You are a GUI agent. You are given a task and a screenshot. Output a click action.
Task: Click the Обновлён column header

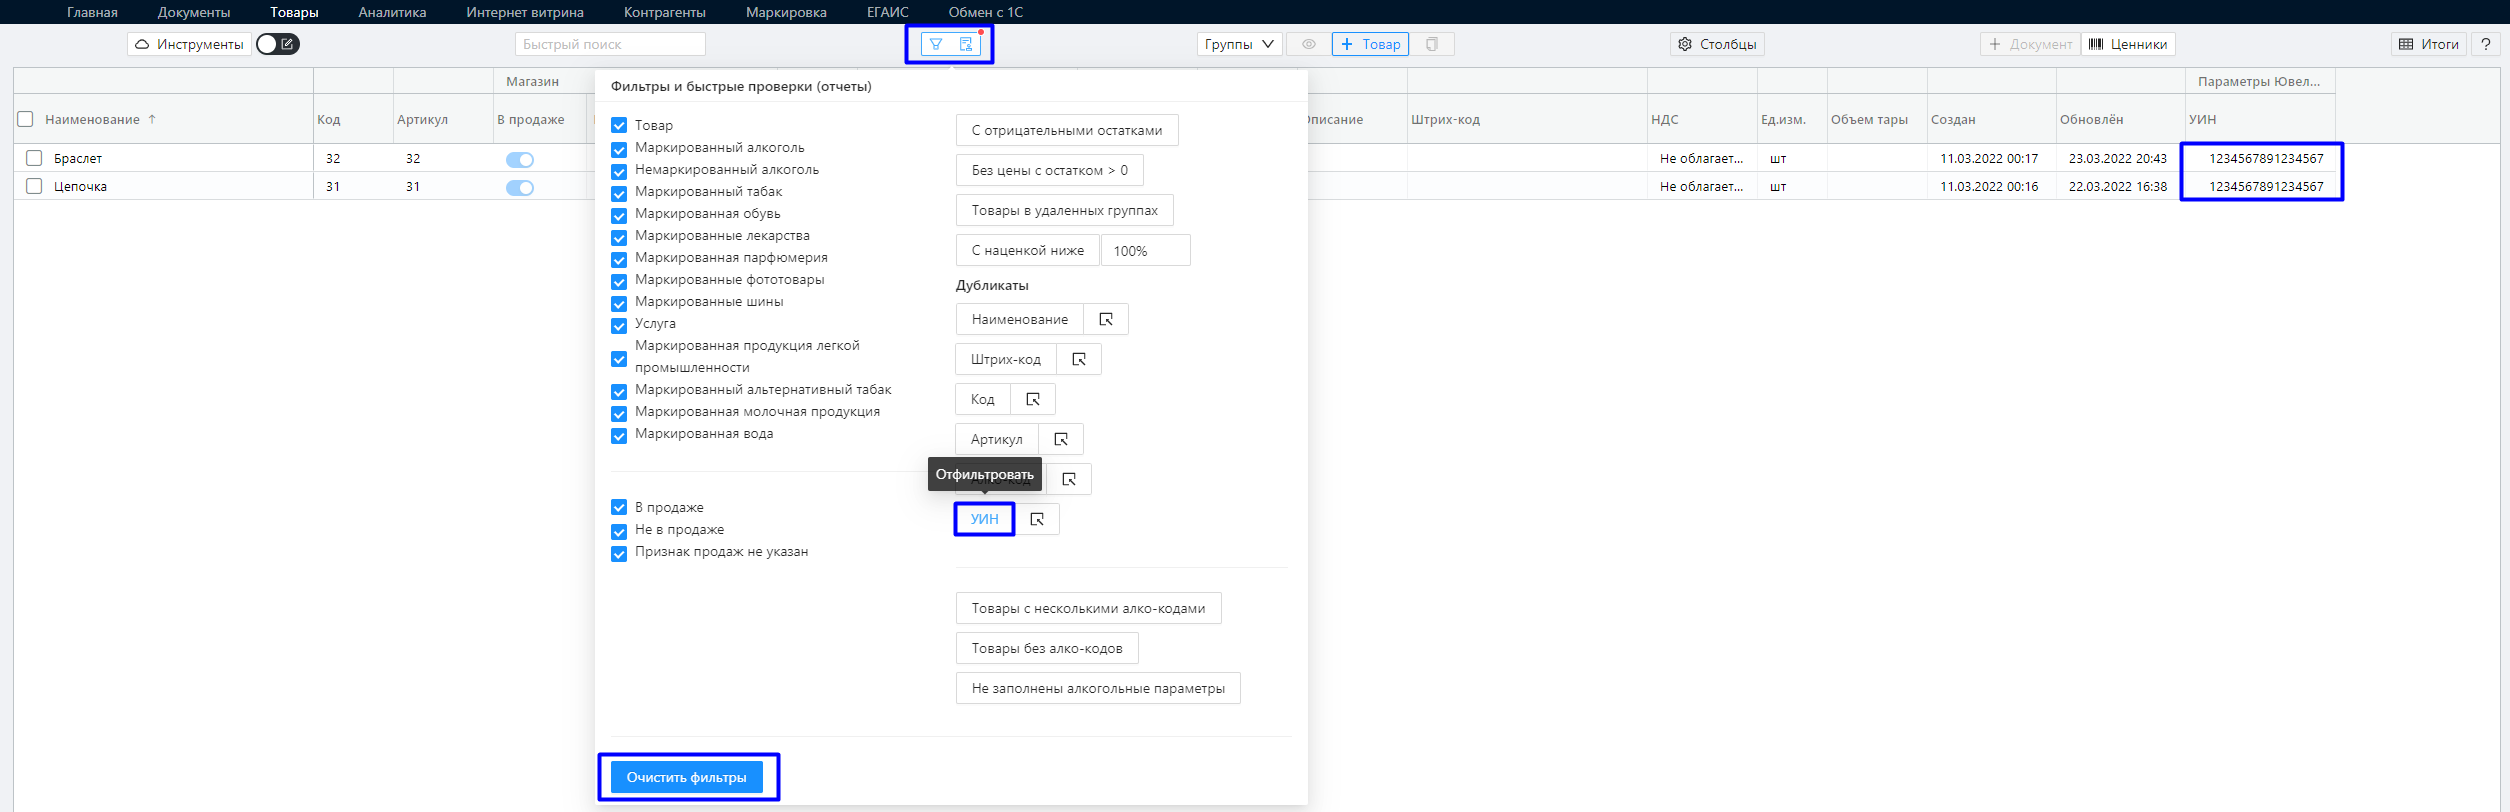click(x=2091, y=119)
